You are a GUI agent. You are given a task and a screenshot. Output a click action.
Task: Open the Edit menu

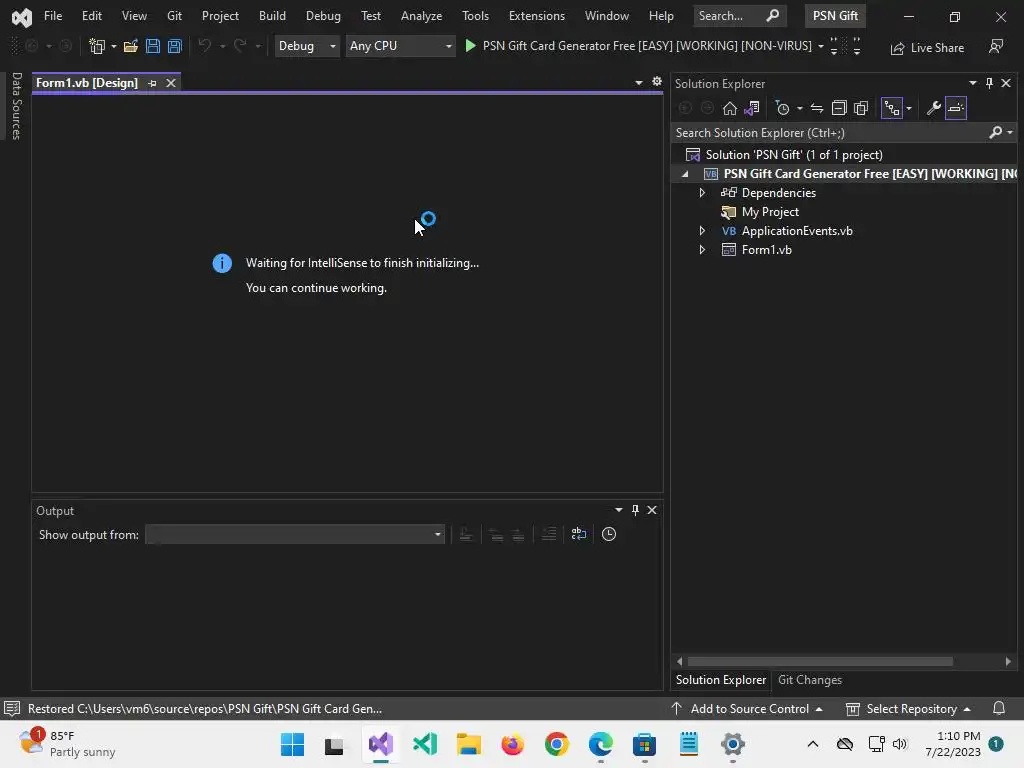click(91, 16)
